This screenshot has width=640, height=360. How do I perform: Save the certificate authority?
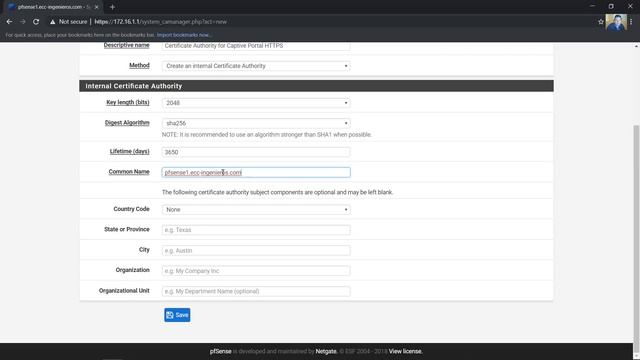(177, 315)
